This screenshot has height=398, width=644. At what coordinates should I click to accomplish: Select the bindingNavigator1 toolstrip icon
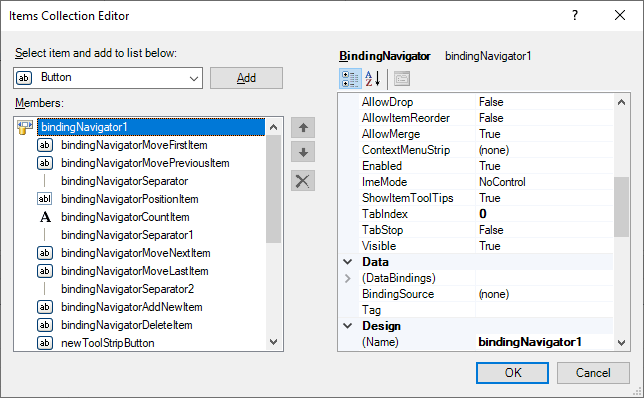tap(25, 127)
